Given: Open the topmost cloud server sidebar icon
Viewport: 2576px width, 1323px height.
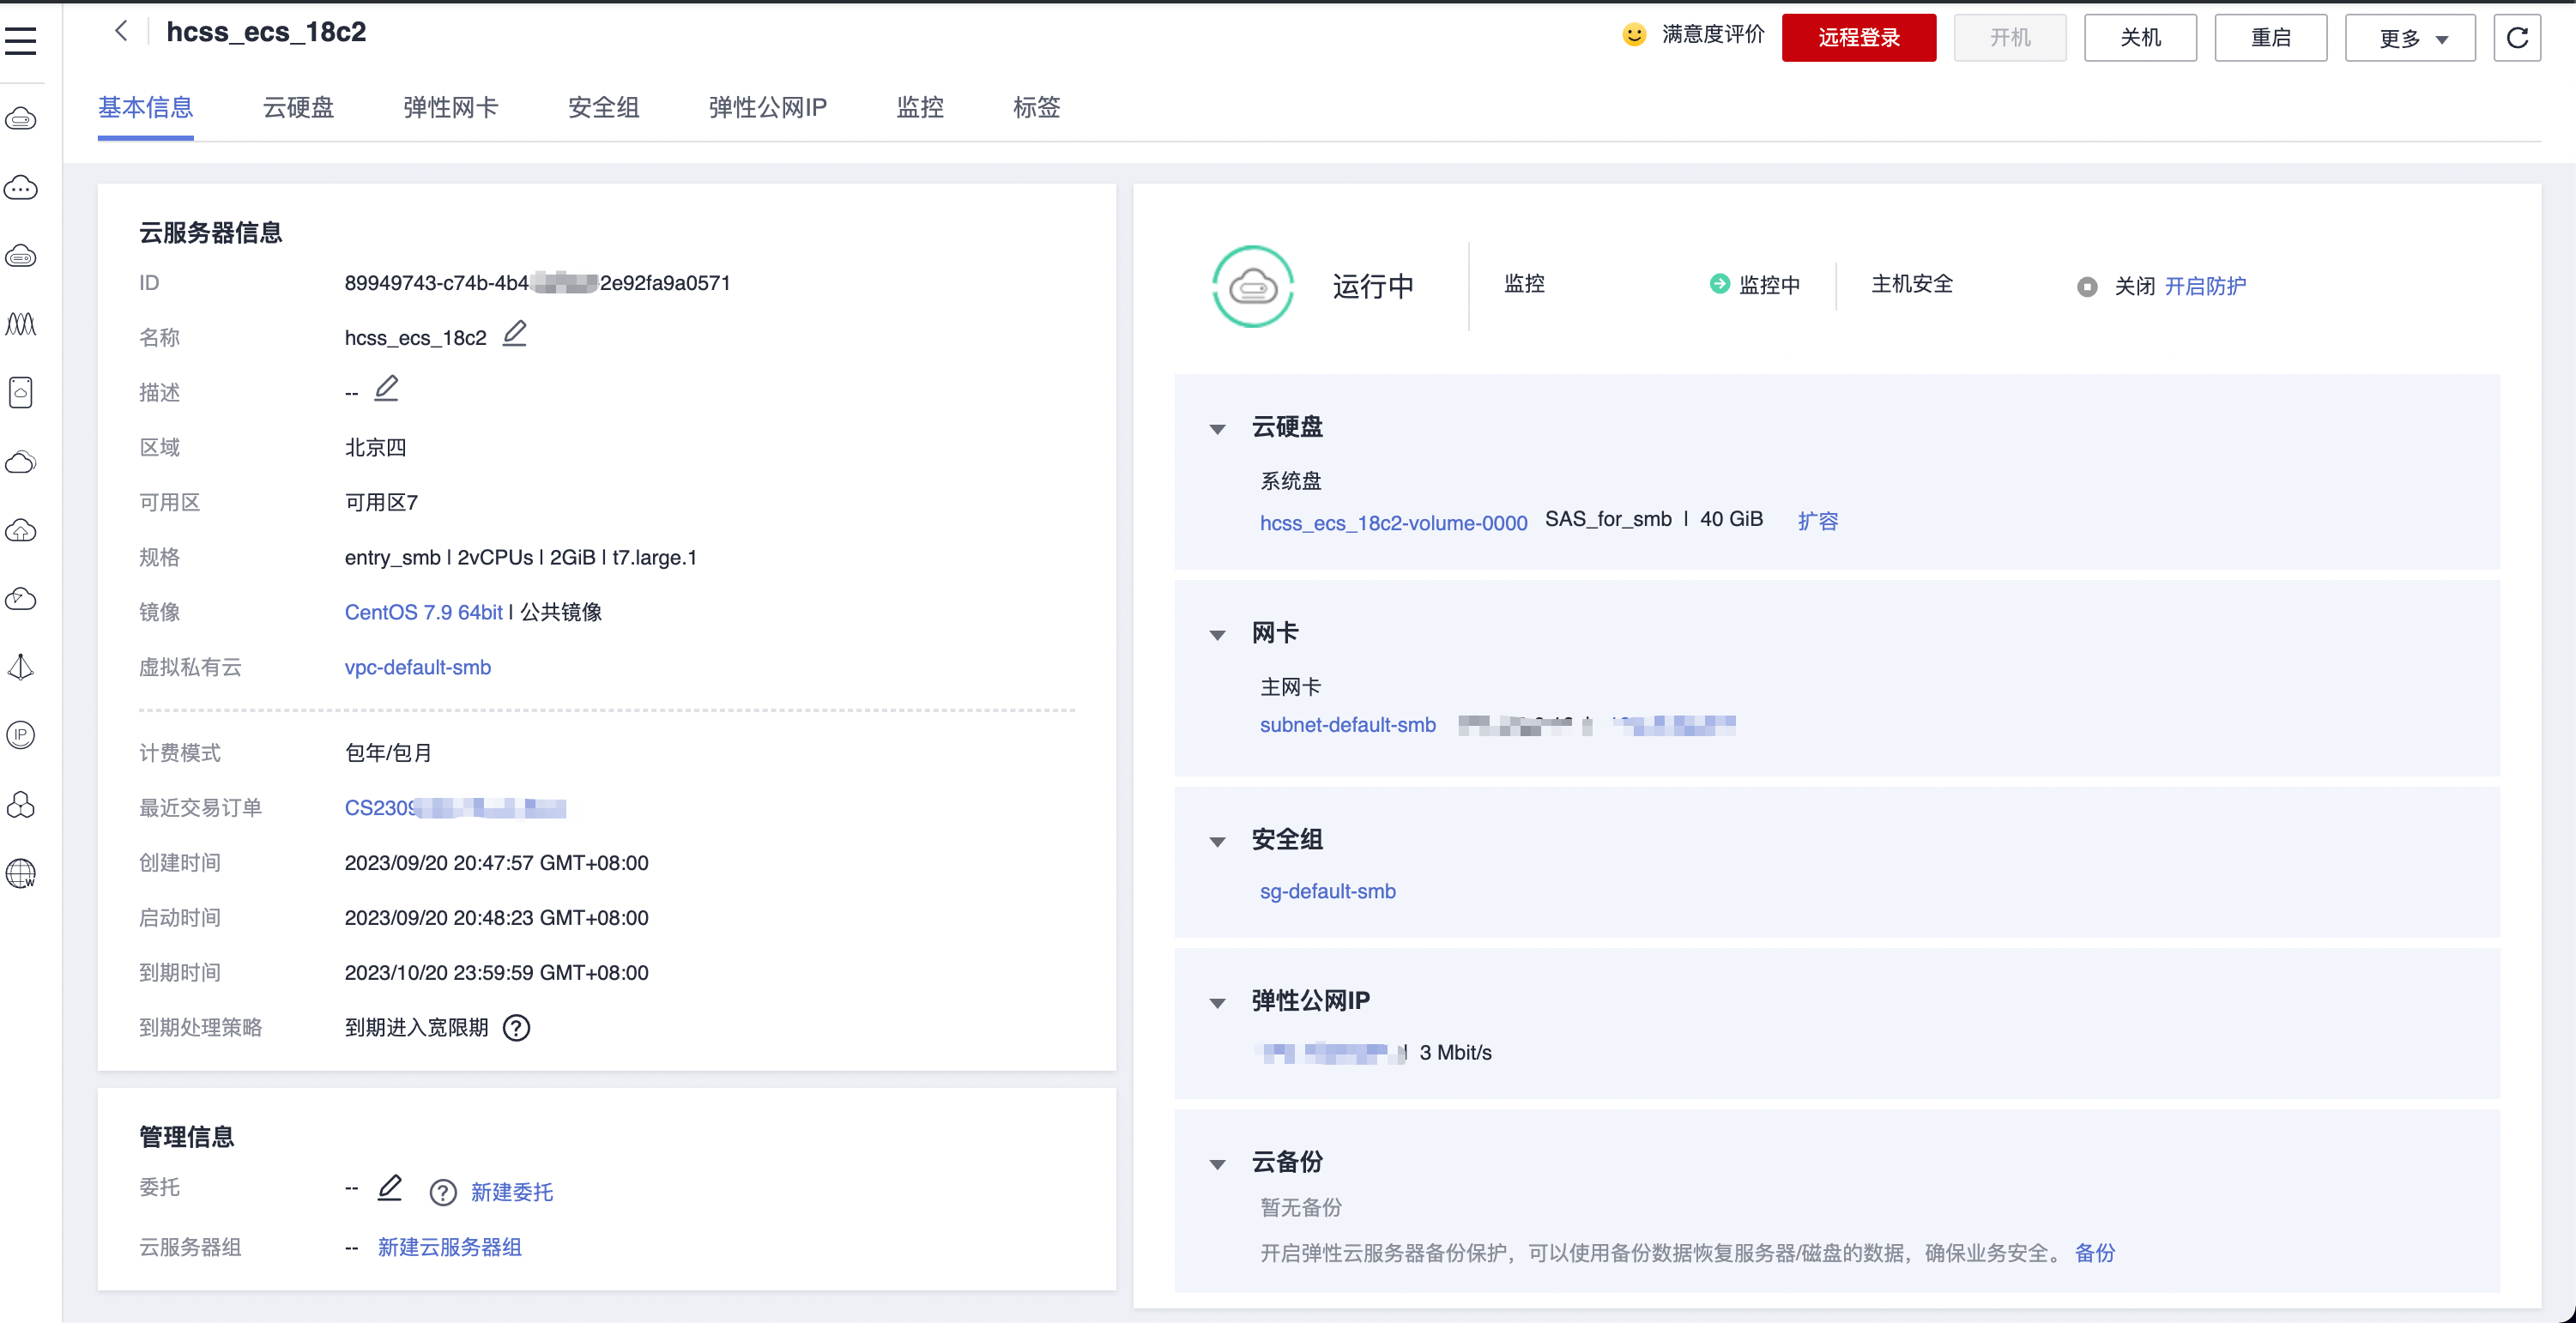Looking at the screenshot, I should [21, 119].
